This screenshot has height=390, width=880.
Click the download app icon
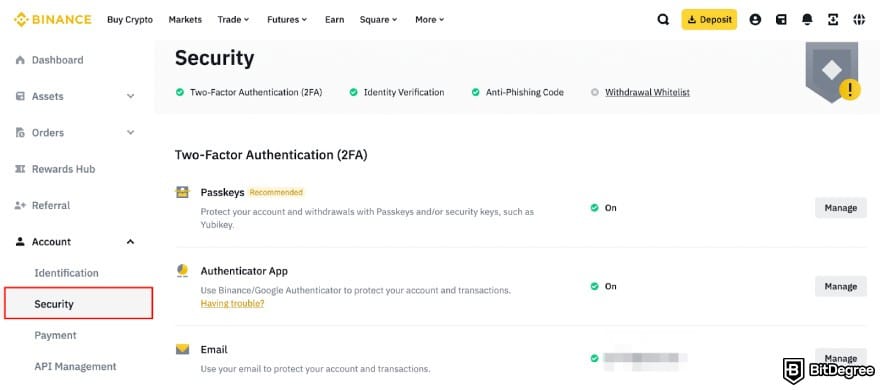833,20
